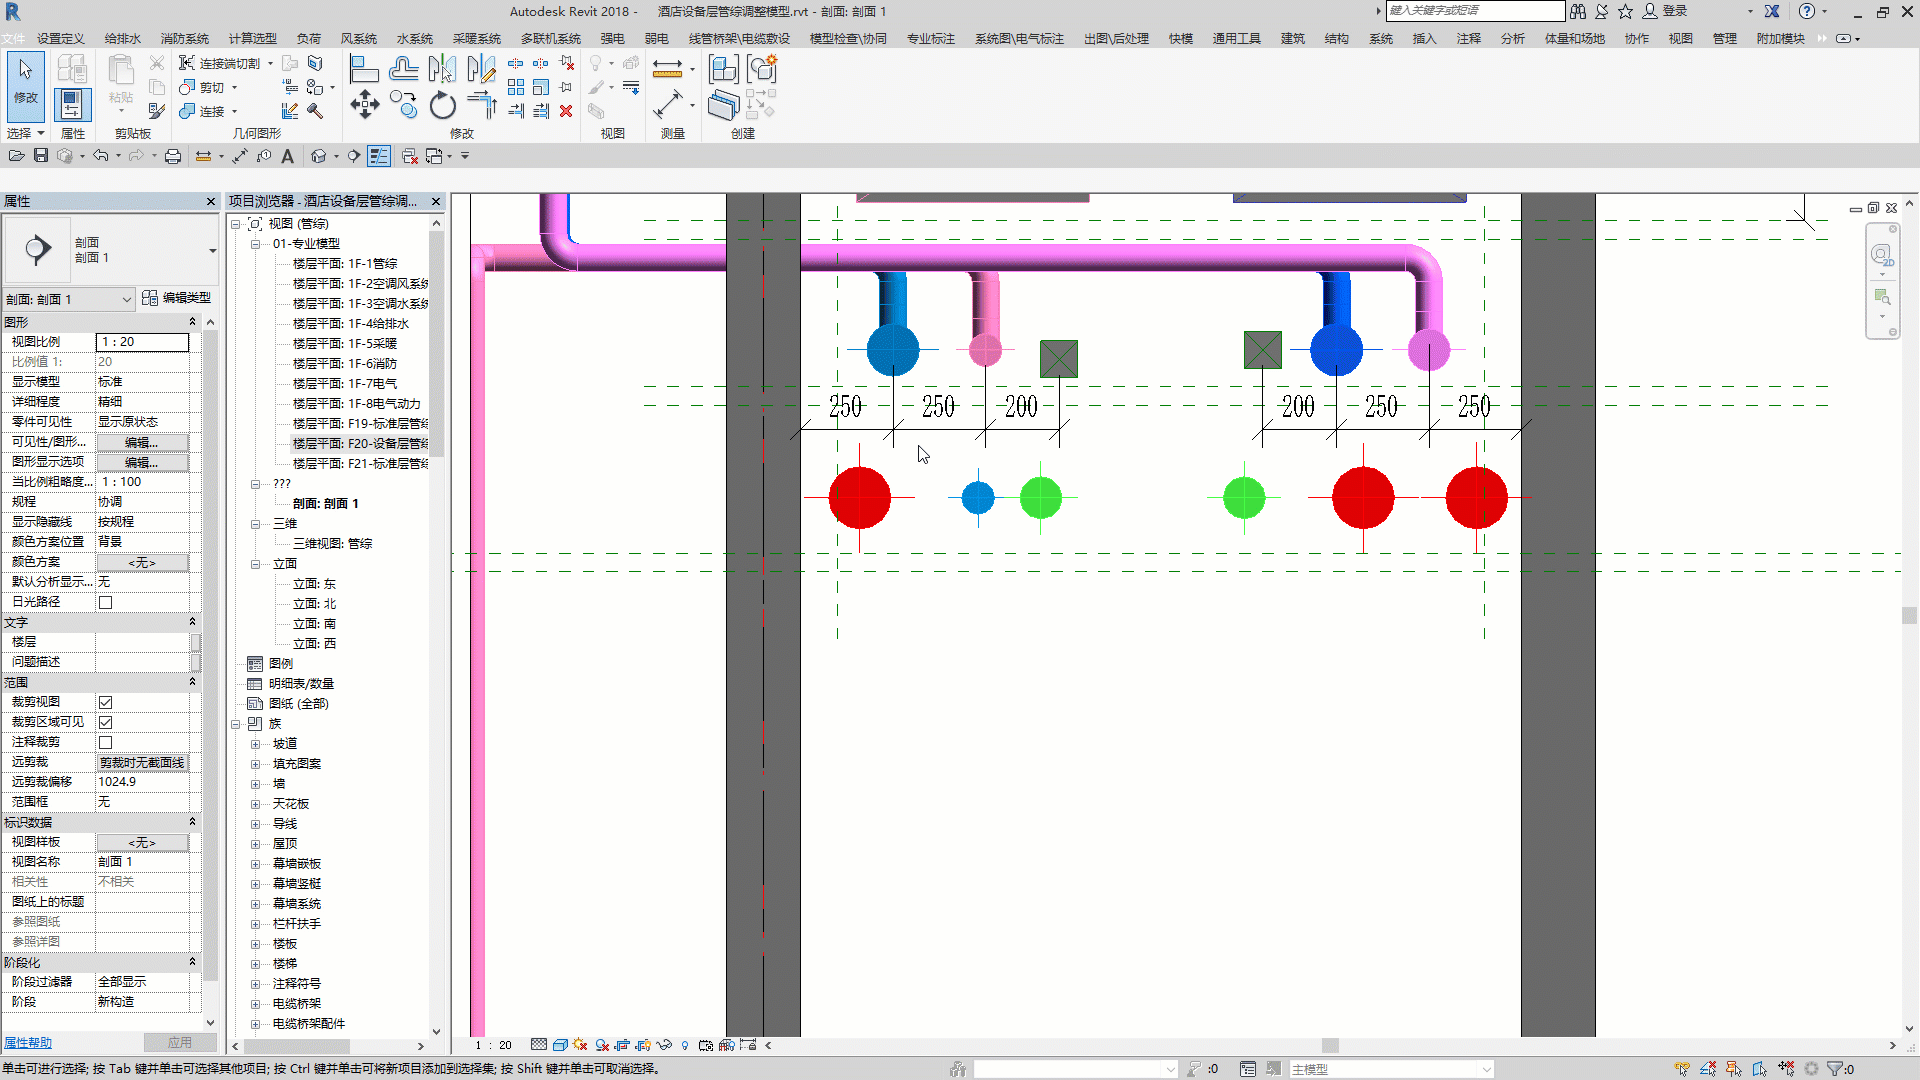Click the horizontal scrollbar thumb below the view
1920x1080 pixels.
pyautogui.click(x=1330, y=1045)
